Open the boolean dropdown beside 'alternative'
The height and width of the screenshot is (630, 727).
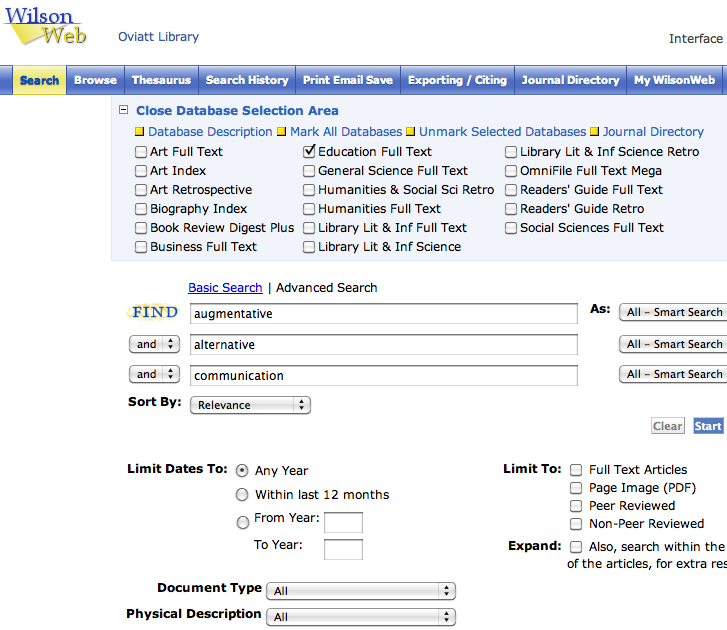click(154, 344)
